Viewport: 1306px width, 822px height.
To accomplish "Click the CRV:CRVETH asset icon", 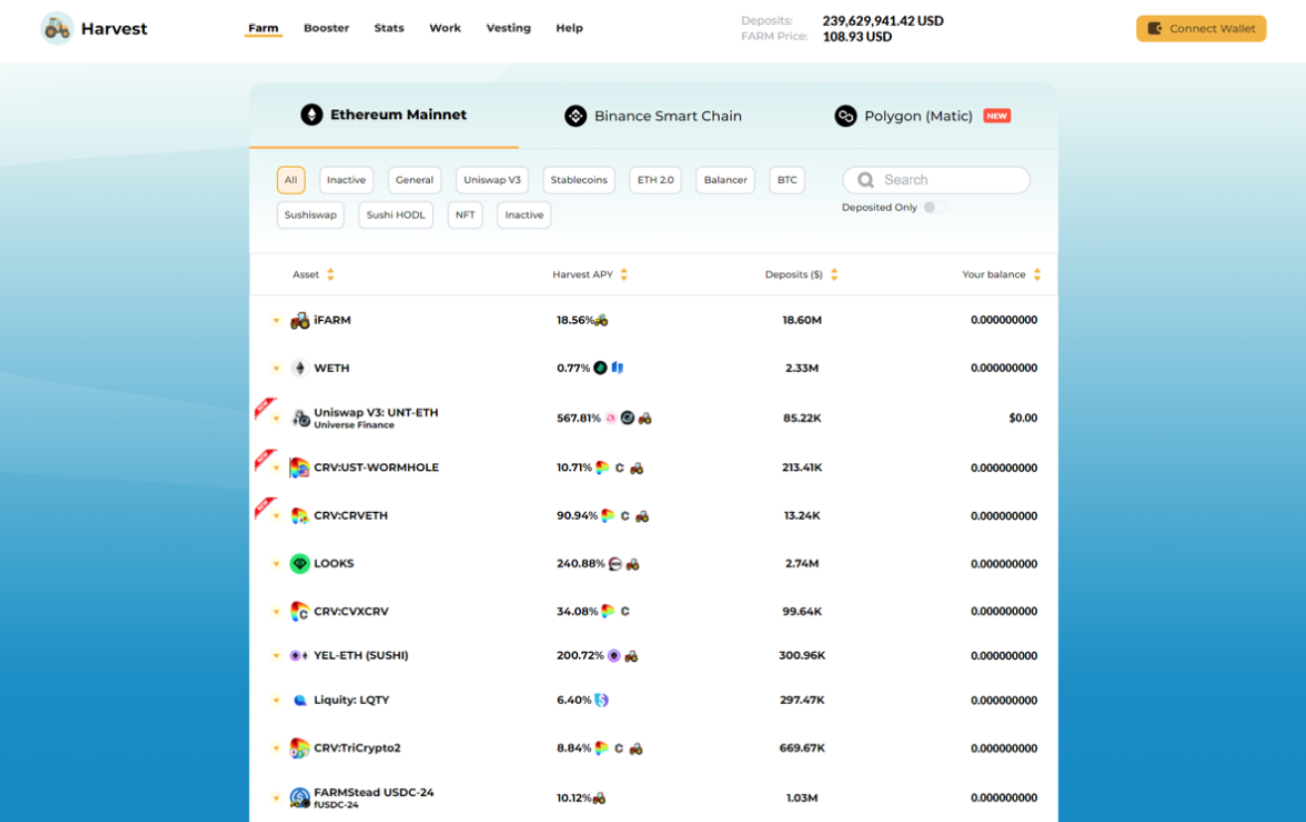I will (299, 516).
